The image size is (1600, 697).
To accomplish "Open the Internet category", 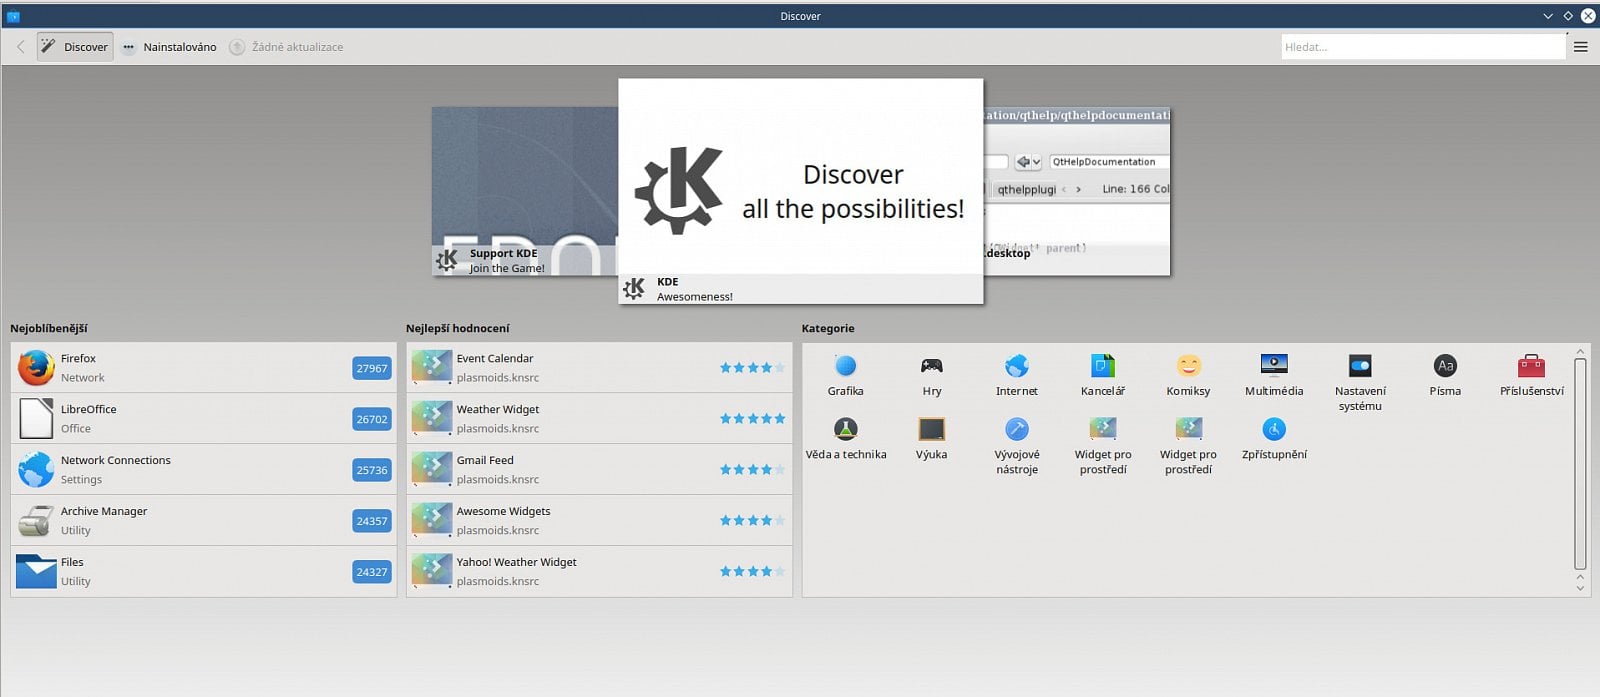I will [1017, 376].
